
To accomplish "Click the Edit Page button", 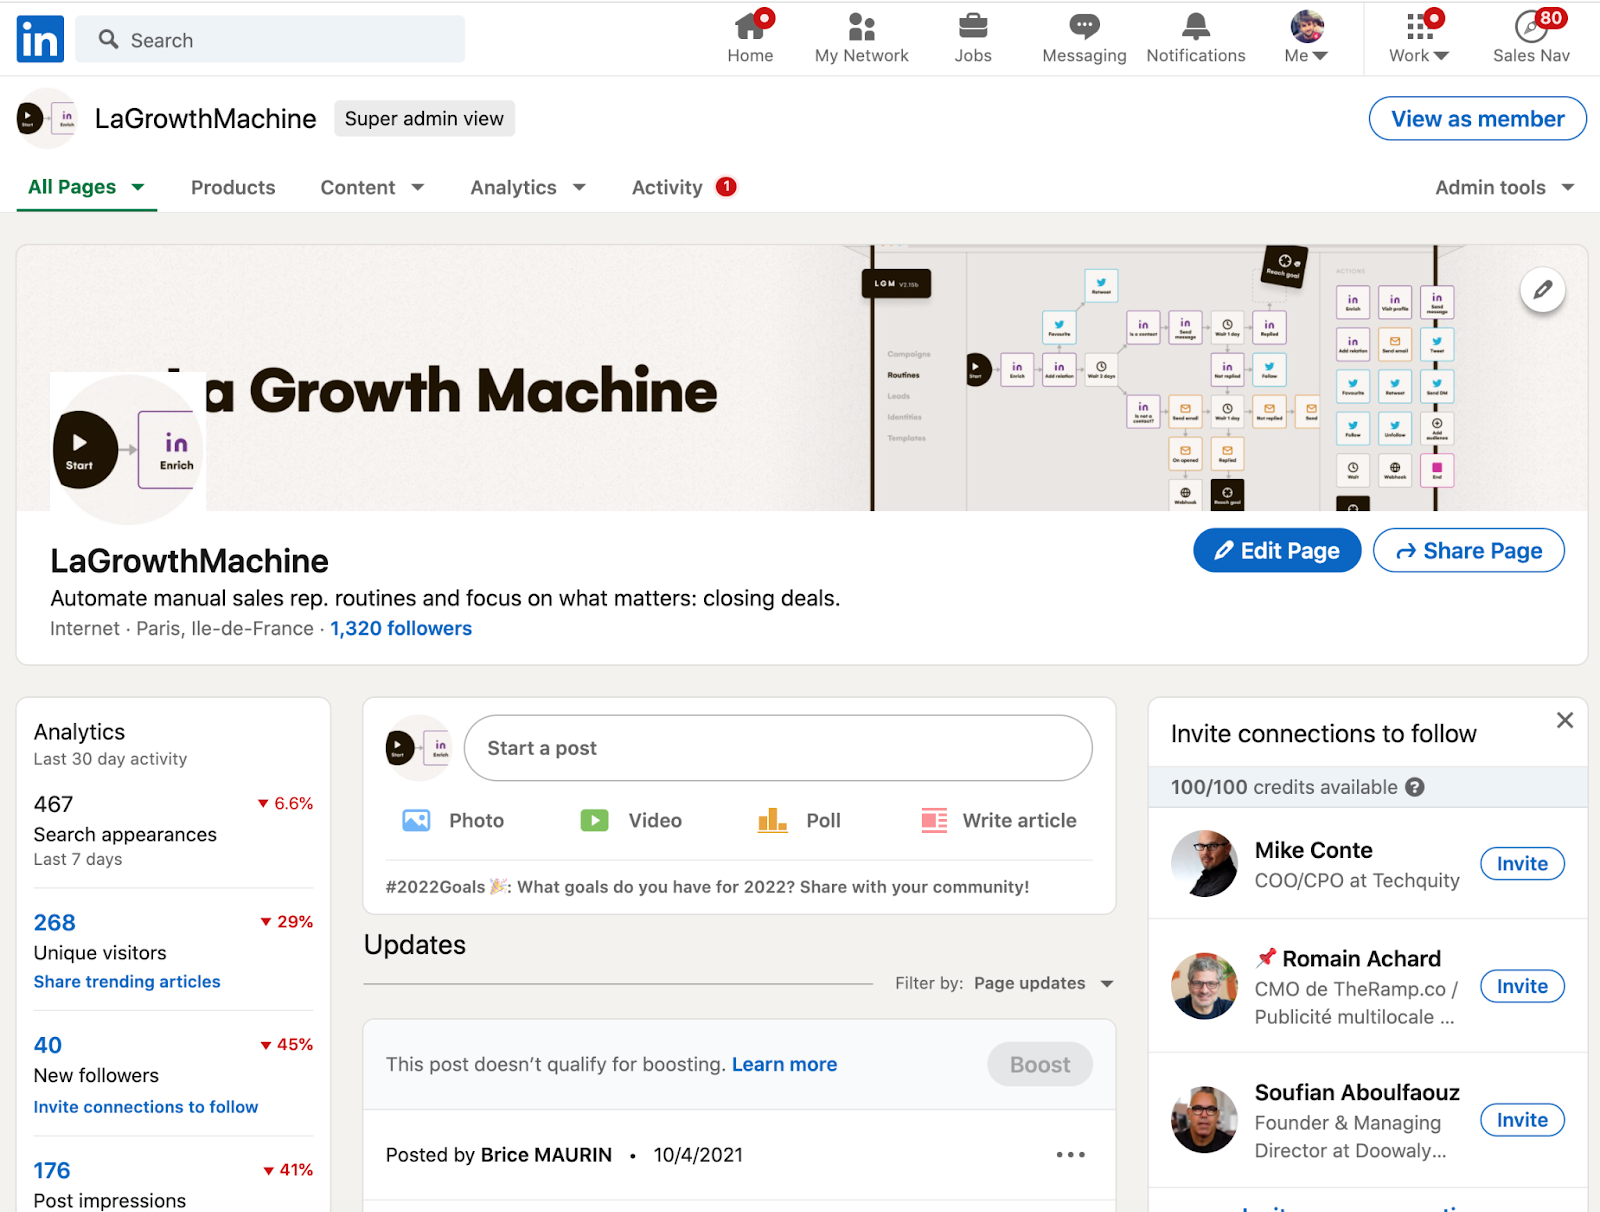I will point(1277,551).
